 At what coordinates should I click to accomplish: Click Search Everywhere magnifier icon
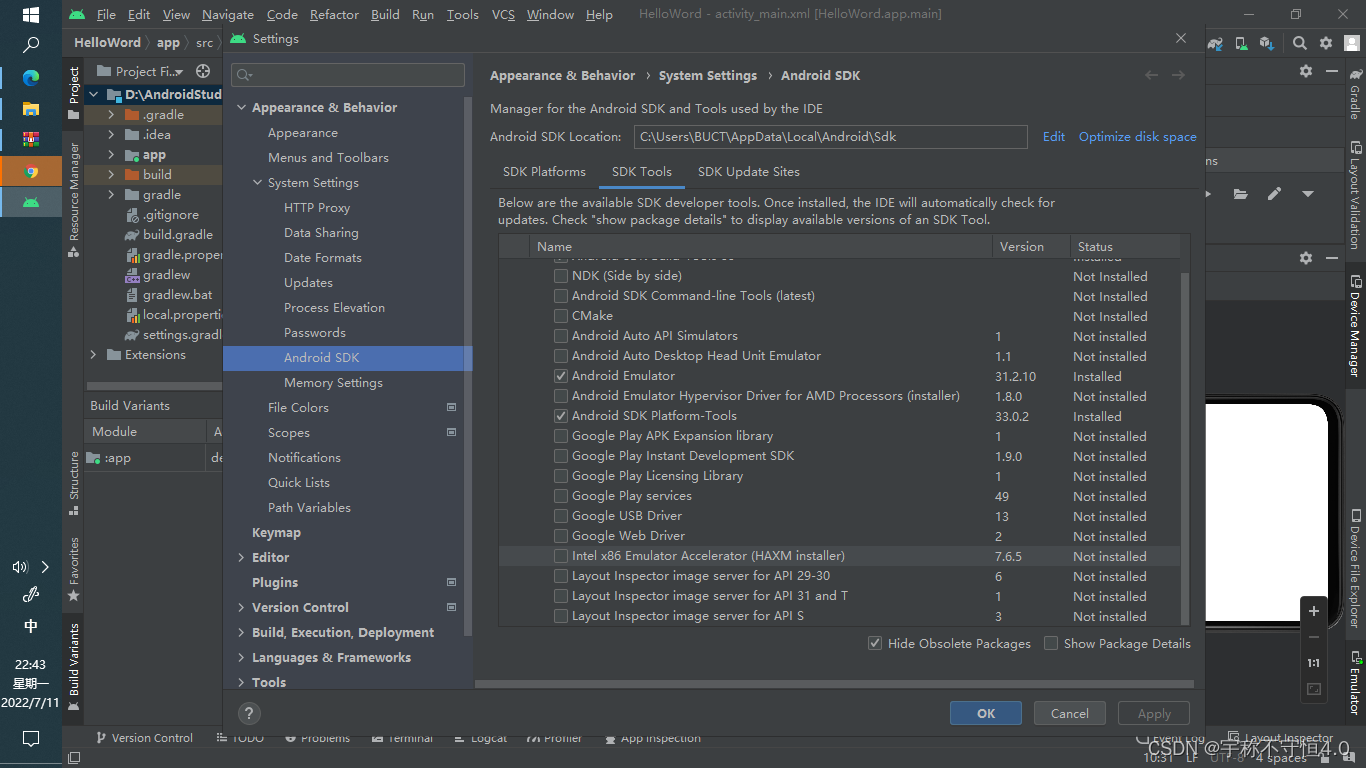pyautogui.click(x=1299, y=43)
